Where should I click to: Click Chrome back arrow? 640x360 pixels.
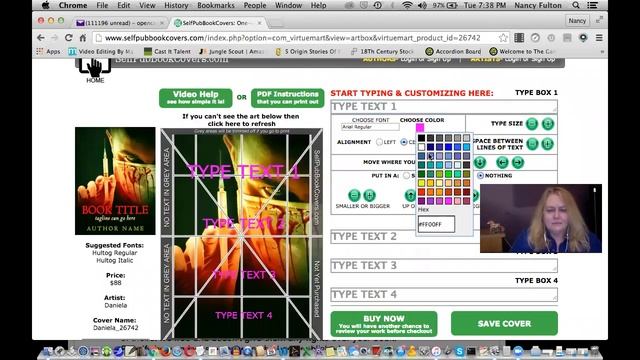click(x=41, y=38)
